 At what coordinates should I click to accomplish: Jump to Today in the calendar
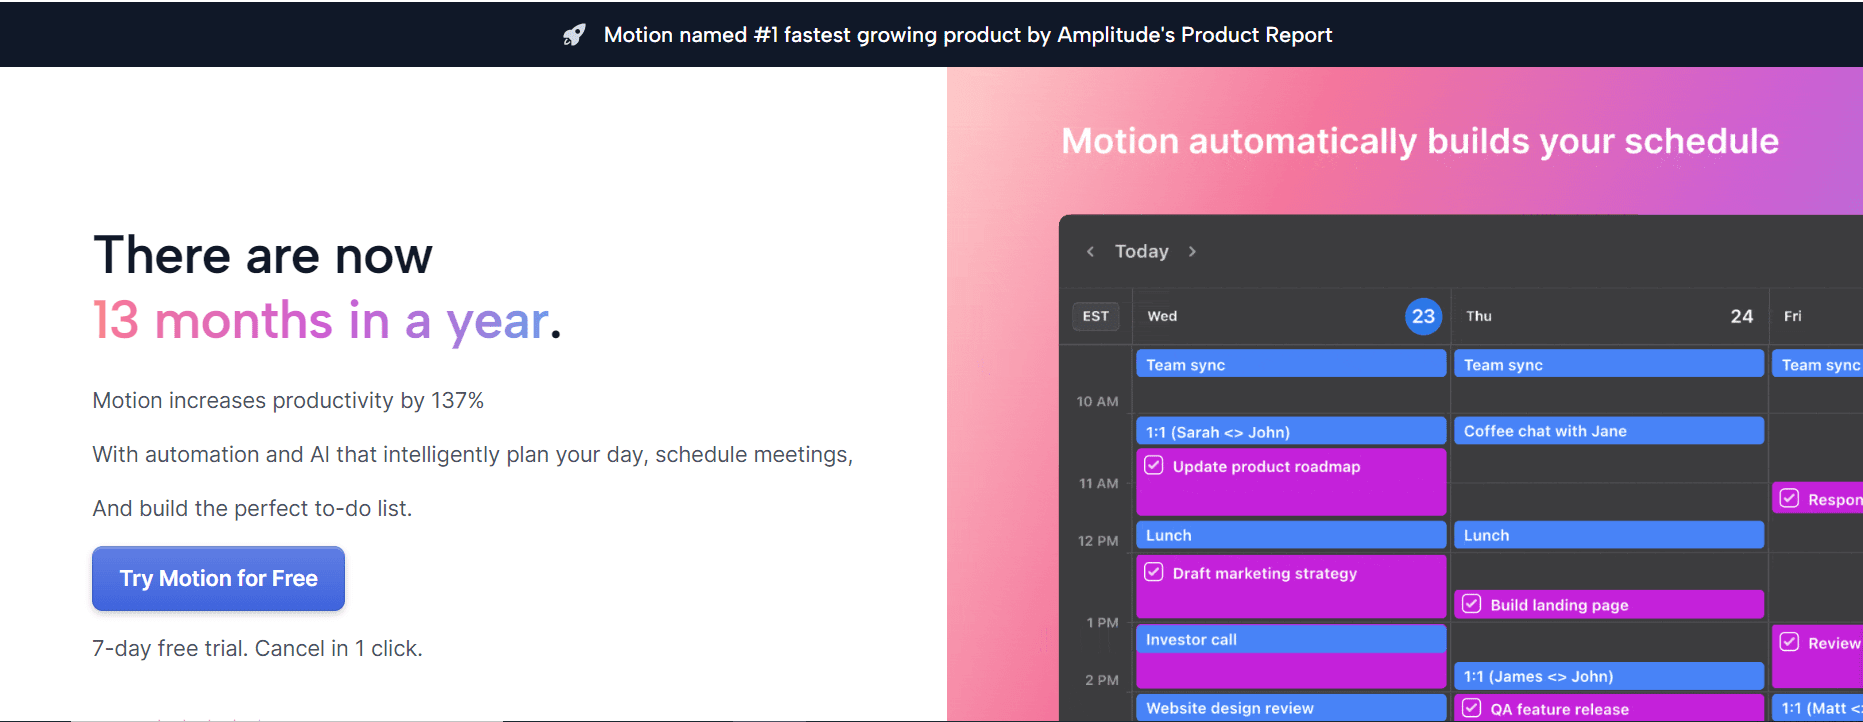1141,252
